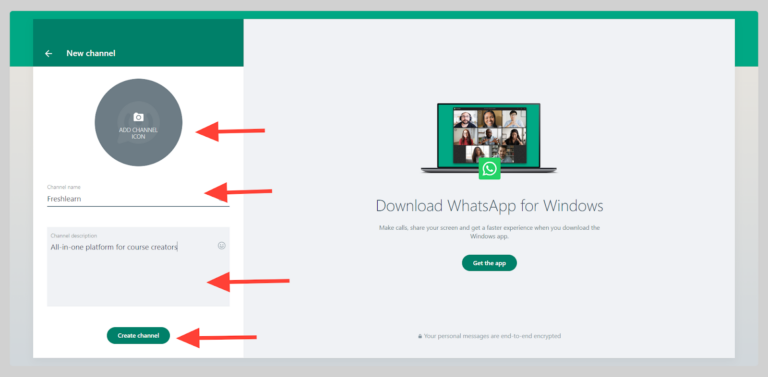Open the laptop video call illustration
This screenshot has height=377, width=768.
(489, 138)
